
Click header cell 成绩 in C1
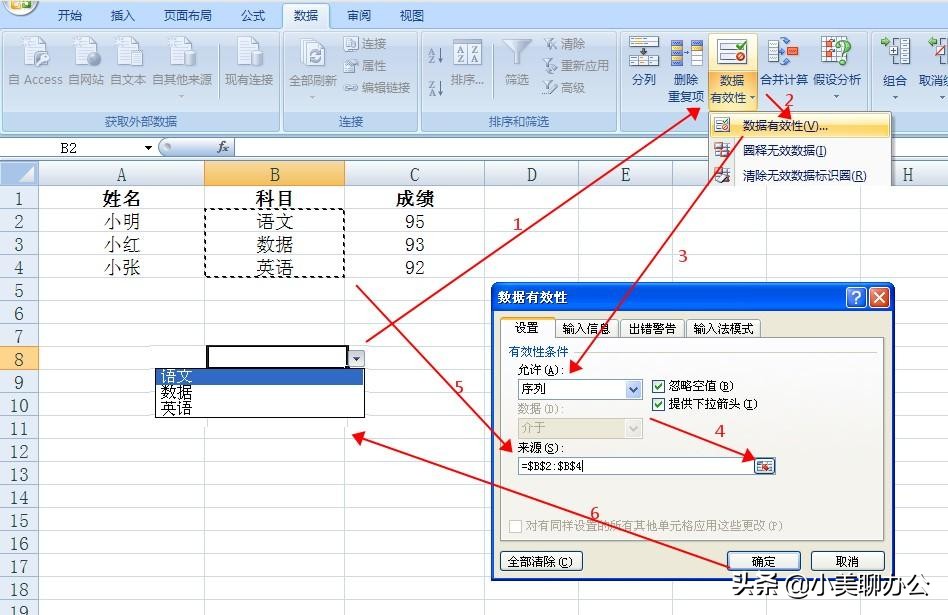415,198
